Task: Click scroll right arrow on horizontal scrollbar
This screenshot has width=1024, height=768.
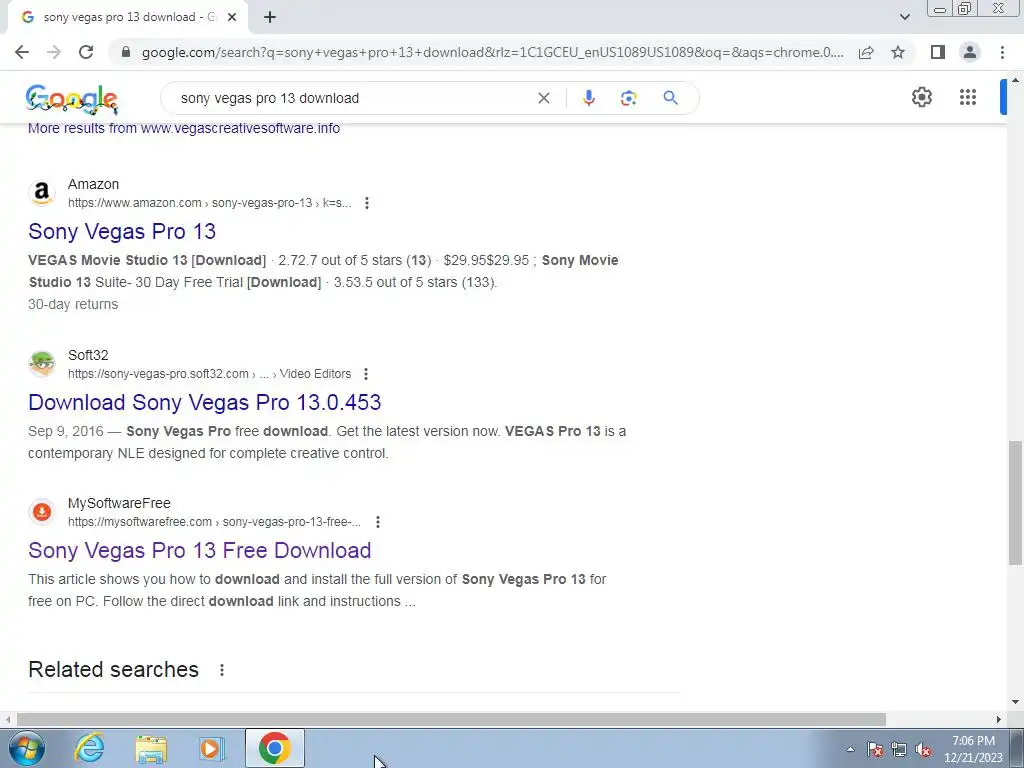Action: [999, 719]
